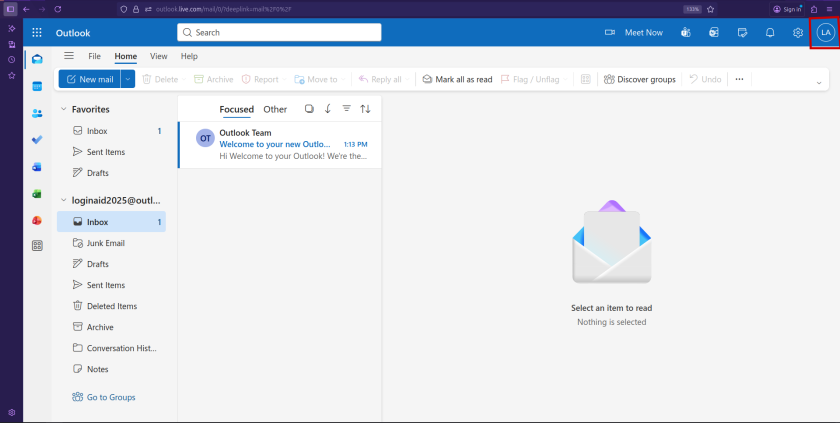Click Mark all as read button
The width and height of the screenshot is (840, 423).
(457, 79)
